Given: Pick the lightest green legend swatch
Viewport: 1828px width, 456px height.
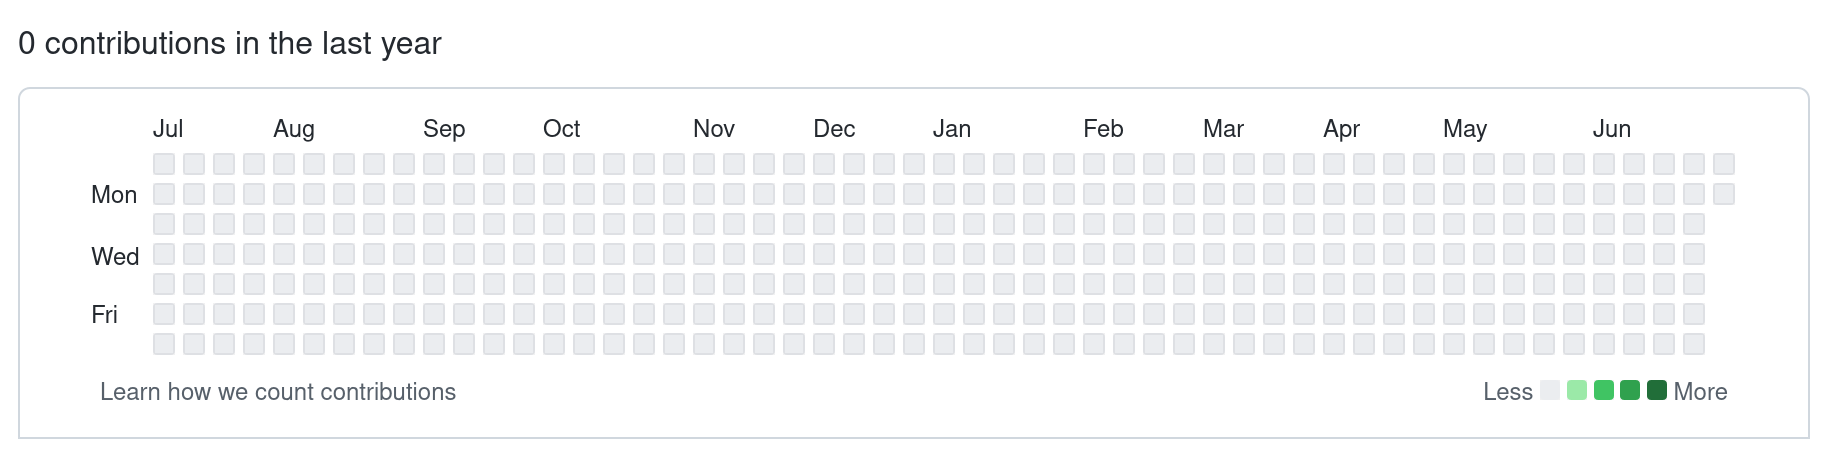Looking at the screenshot, I should [x=1577, y=391].
